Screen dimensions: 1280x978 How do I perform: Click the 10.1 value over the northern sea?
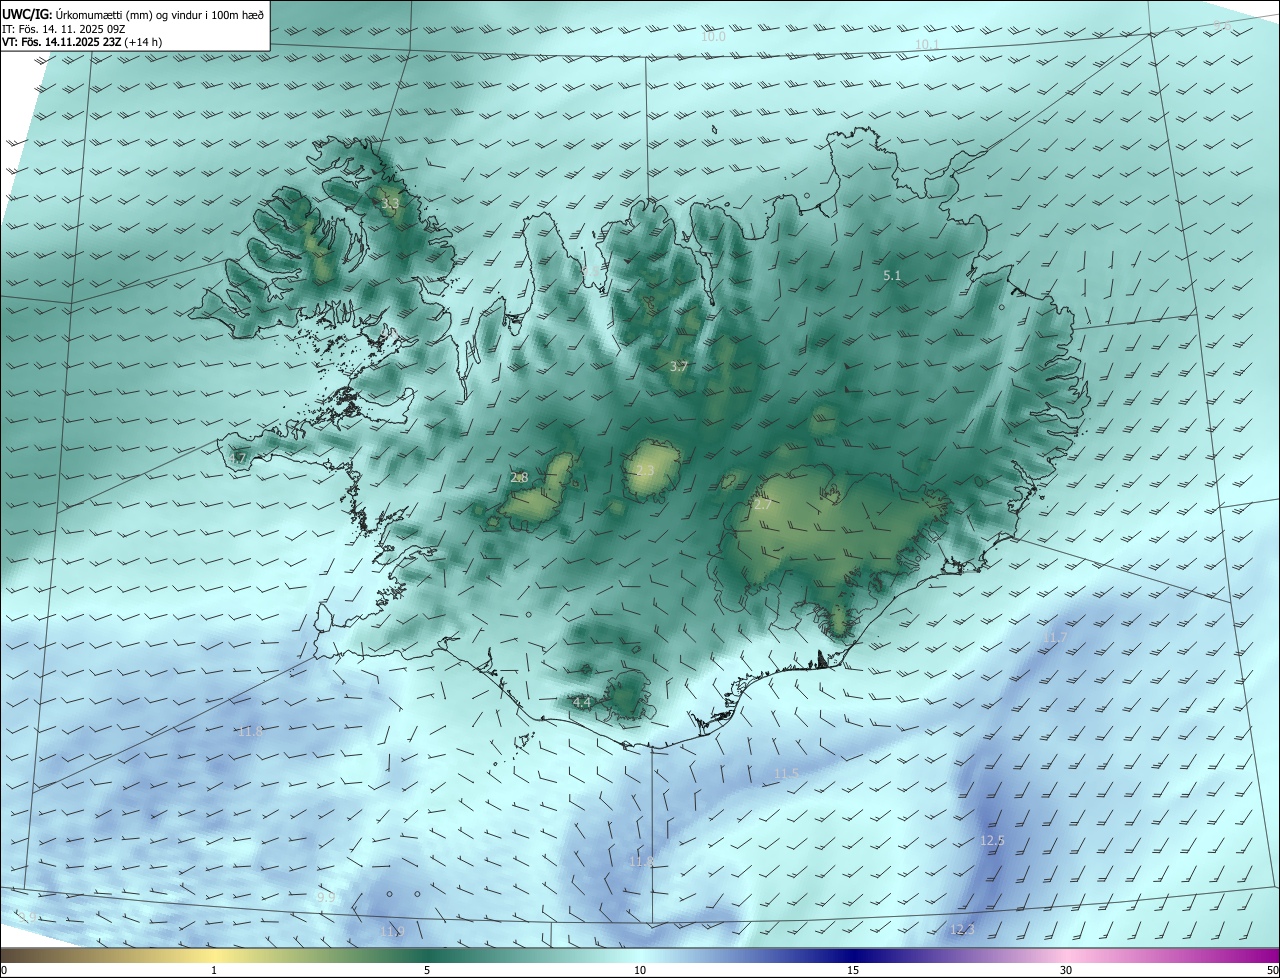(927, 45)
